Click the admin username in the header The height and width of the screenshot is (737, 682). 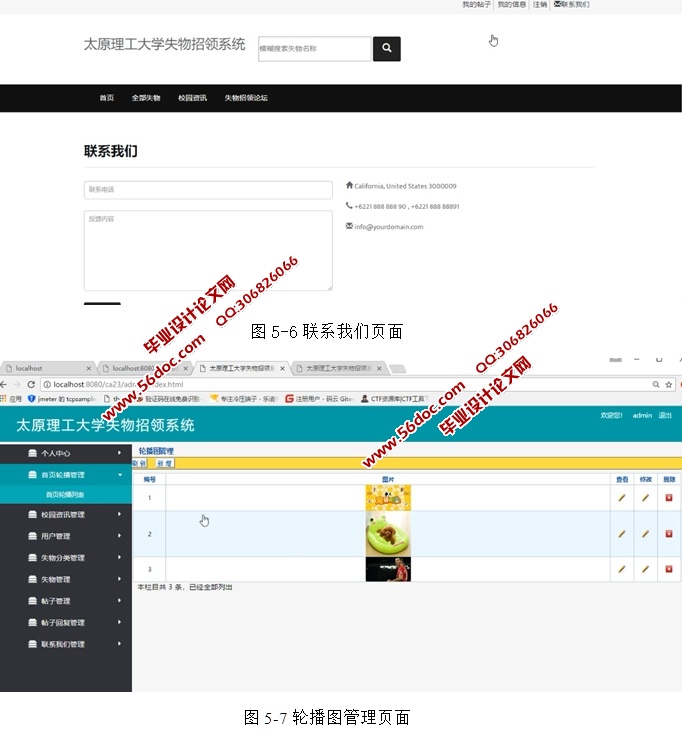642,416
